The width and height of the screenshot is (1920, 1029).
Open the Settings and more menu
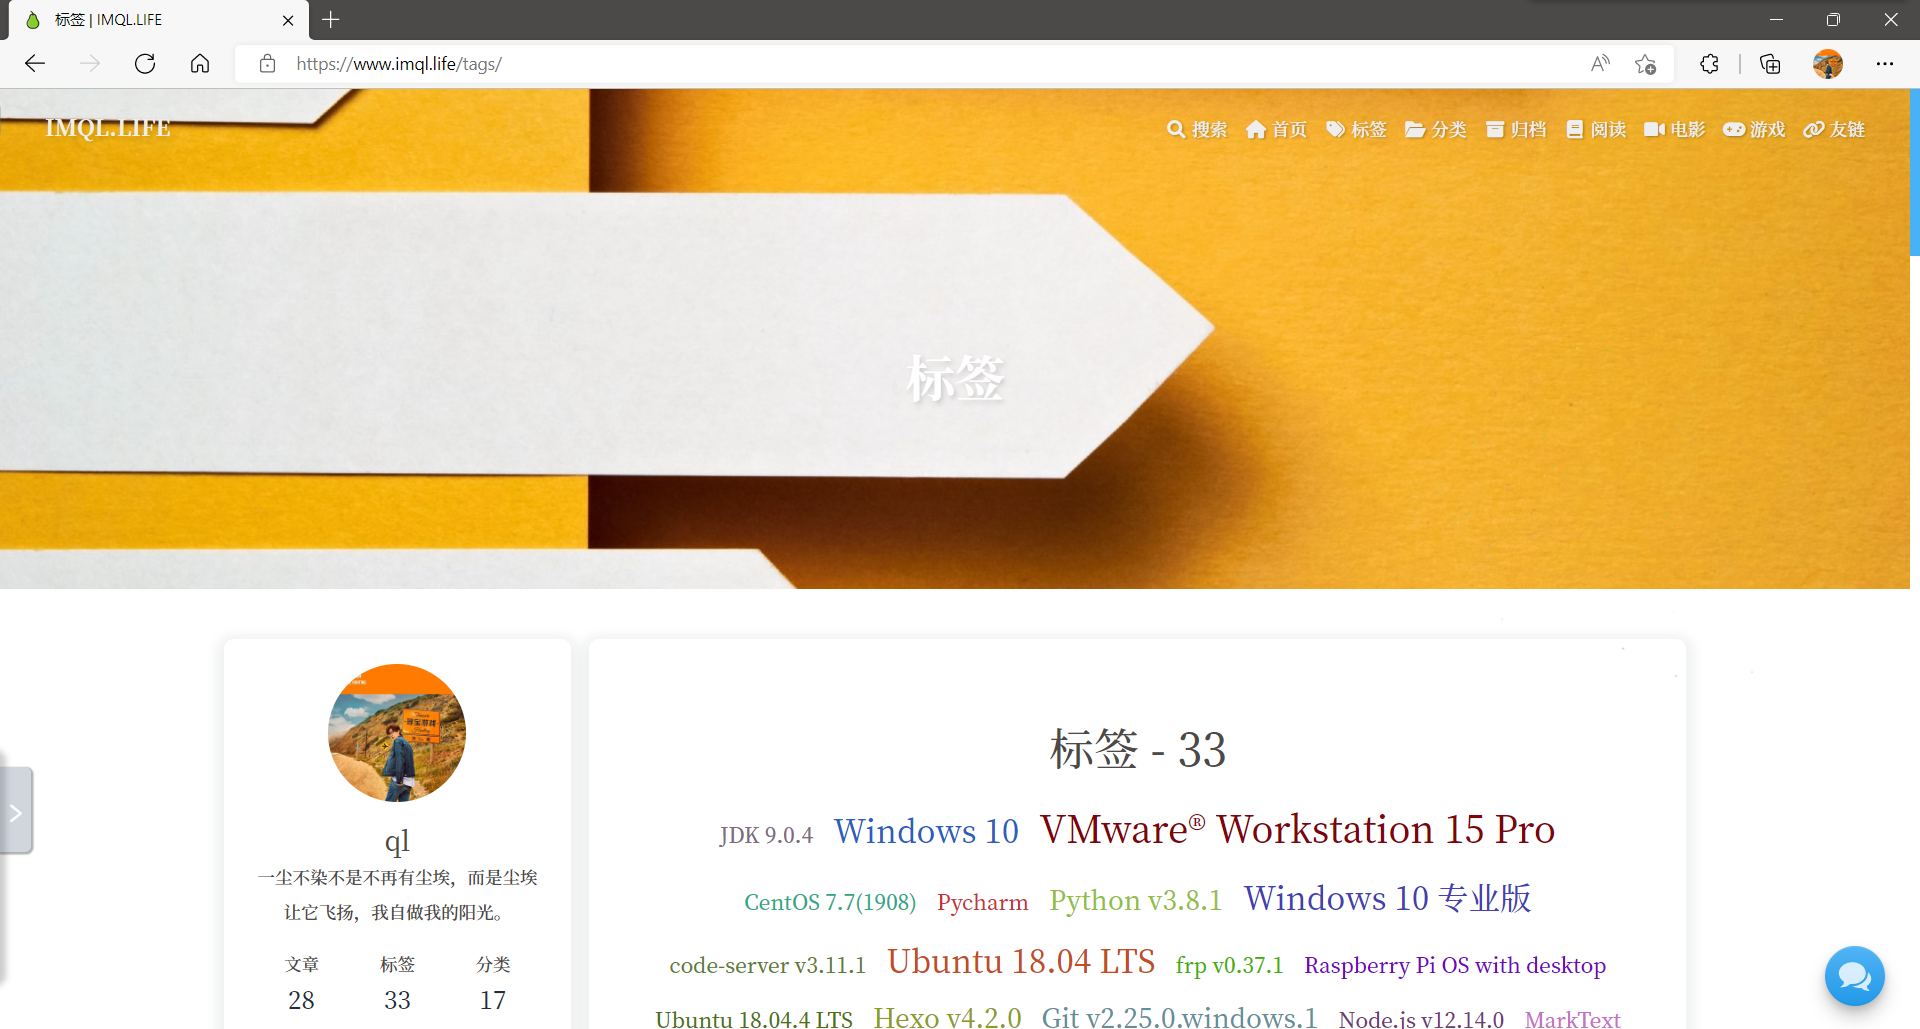click(1886, 63)
